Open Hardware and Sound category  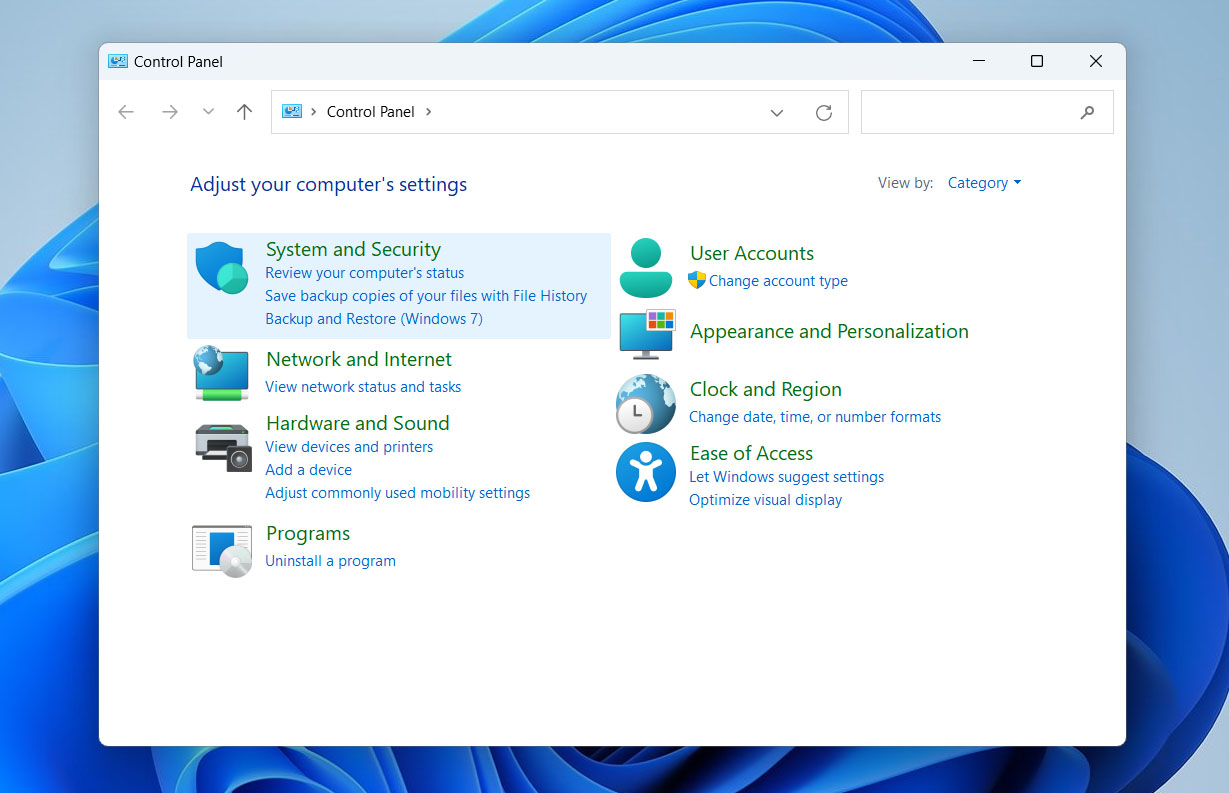pyautogui.click(x=358, y=424)
